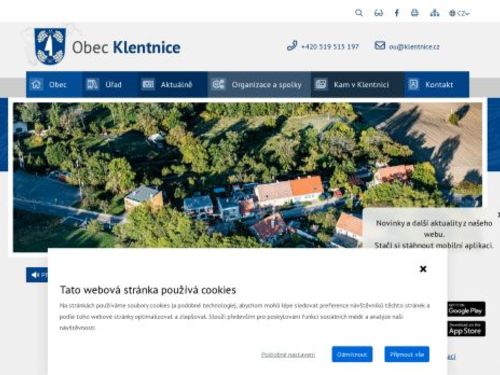
Task: Click the email envelope icon
Action: [380, 45]
